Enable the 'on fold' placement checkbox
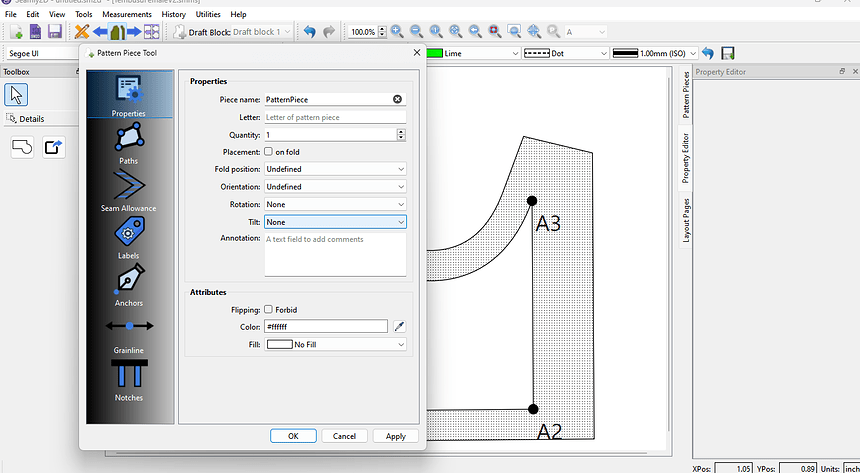Screen dimensions: 860x473 269,152
